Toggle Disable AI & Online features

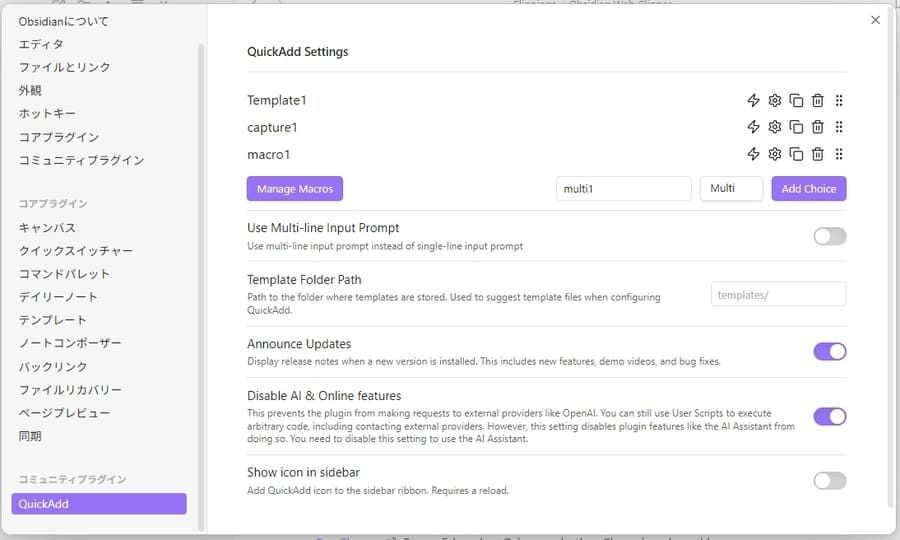(x=829, y=417)
